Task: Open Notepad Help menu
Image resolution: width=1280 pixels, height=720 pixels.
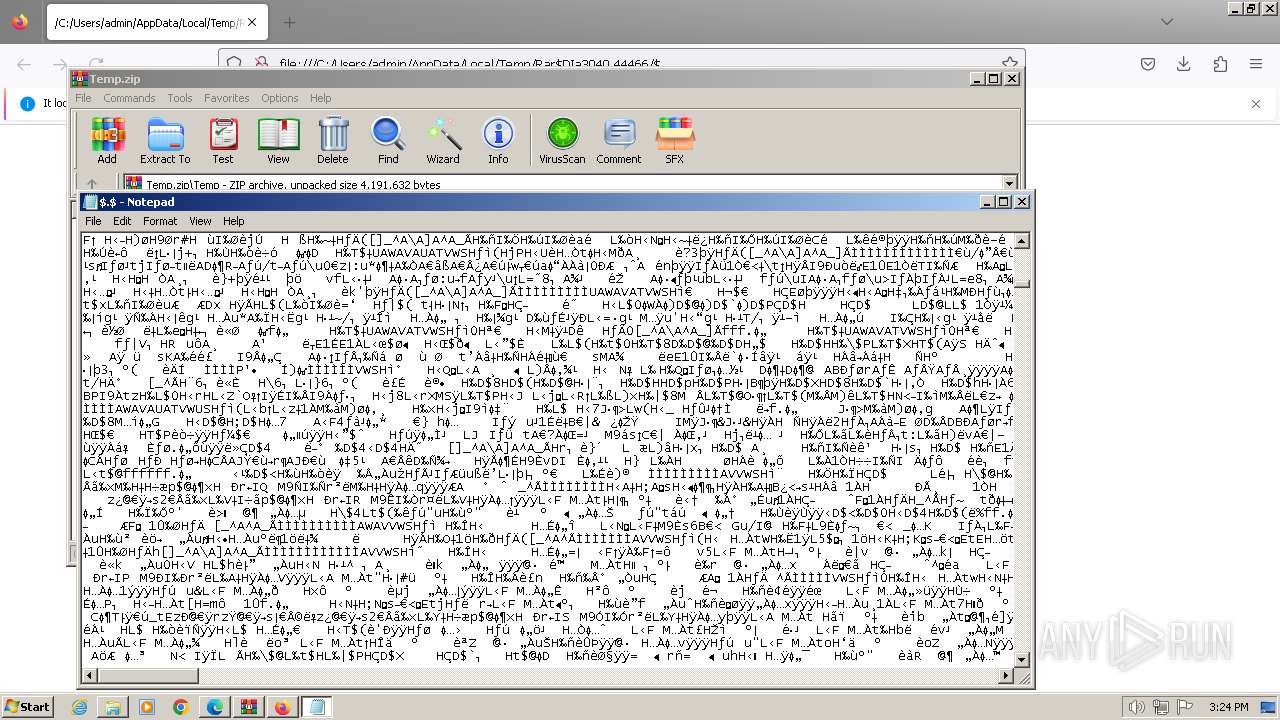Action: [233, 221]
